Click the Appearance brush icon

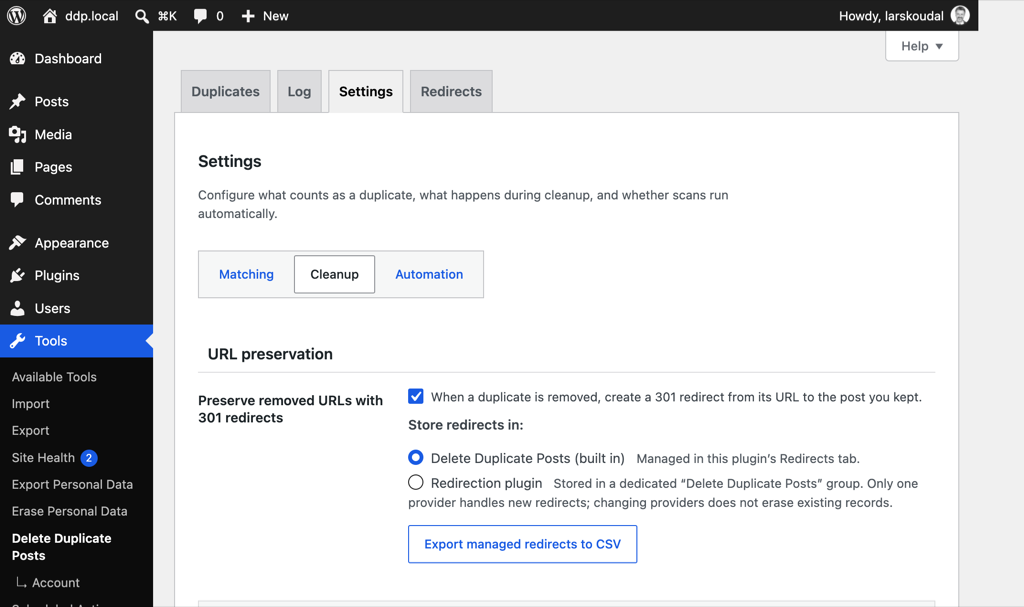(x=18, y=243)
